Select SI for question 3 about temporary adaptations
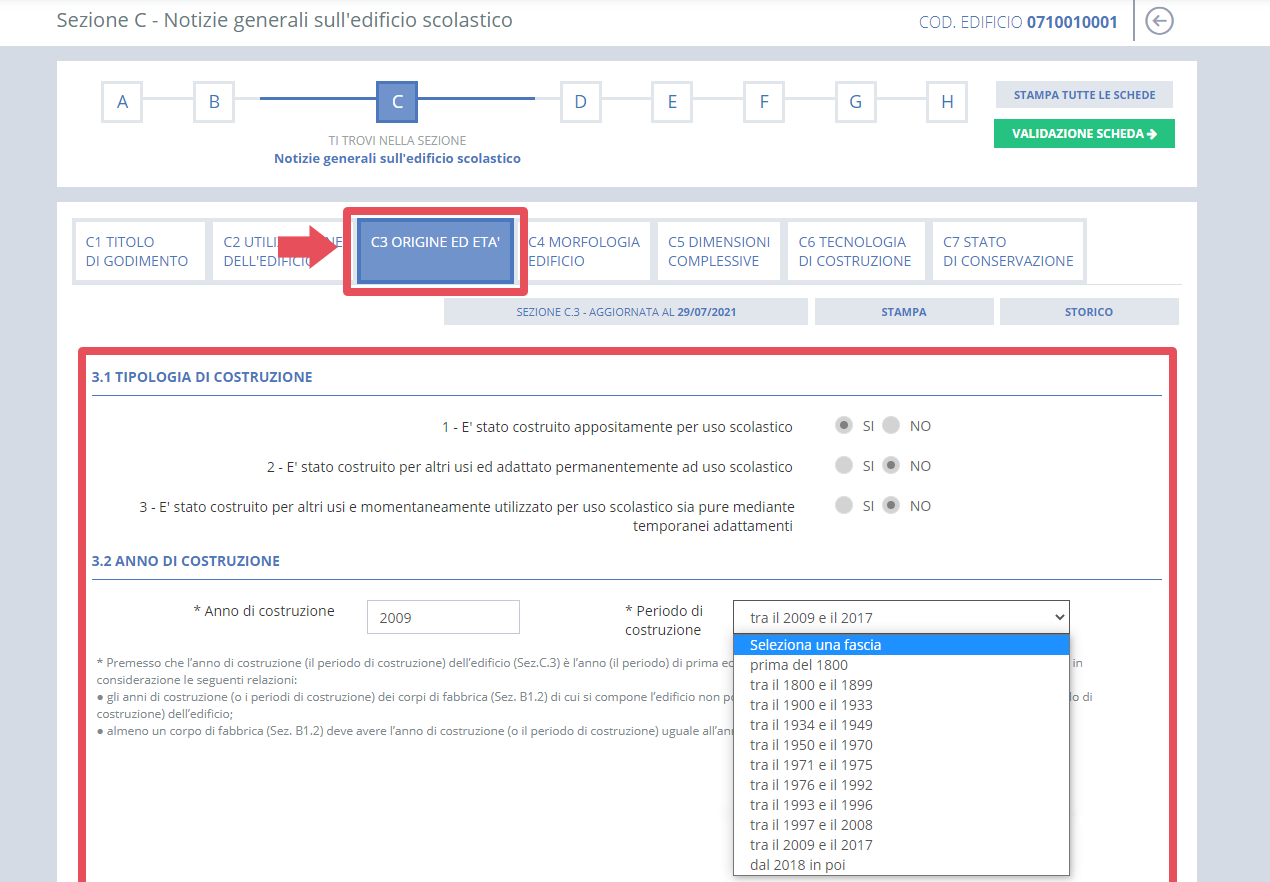Screen dimensions: 1270x882 click(x=843, y=505)
